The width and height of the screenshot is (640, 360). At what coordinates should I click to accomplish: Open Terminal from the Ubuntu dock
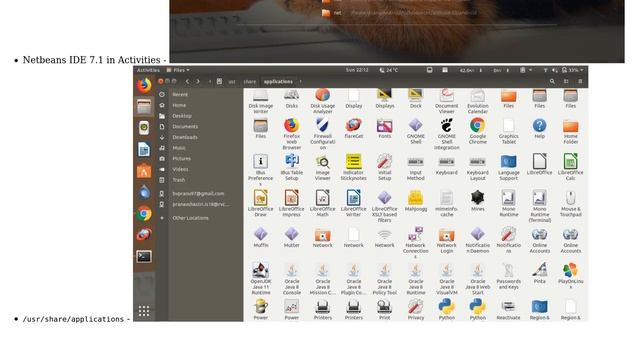(144, 256)
